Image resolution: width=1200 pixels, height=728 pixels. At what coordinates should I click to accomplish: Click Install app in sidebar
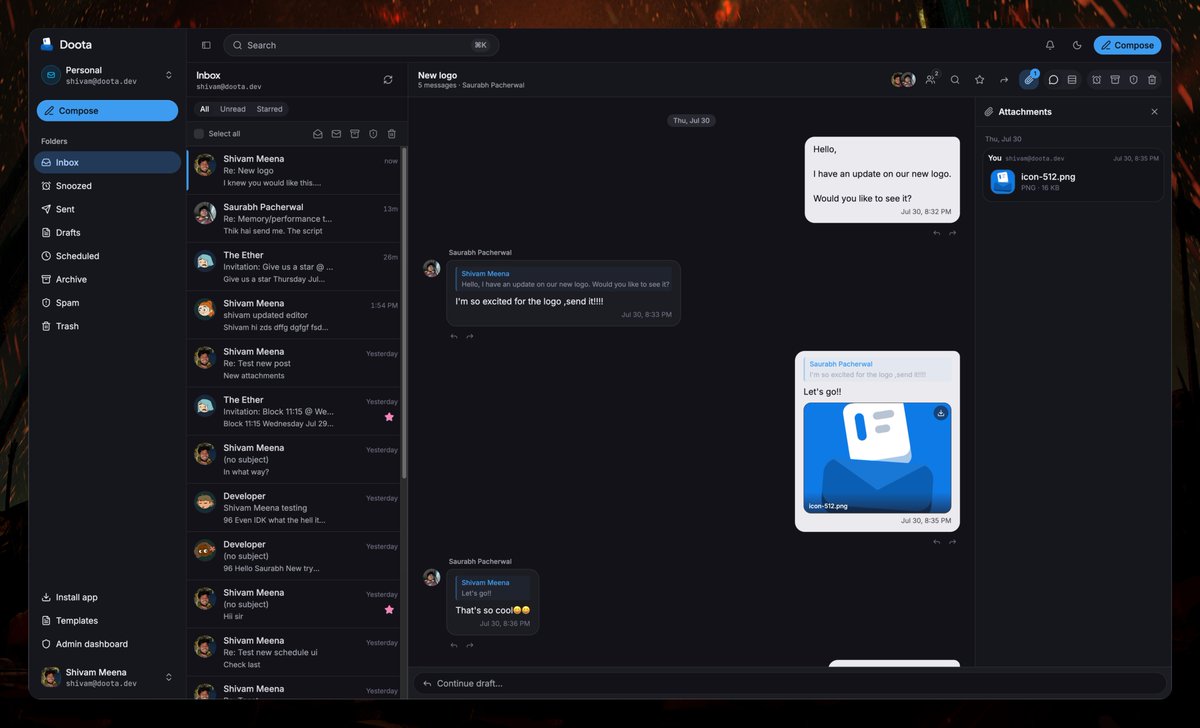(107, 597)
